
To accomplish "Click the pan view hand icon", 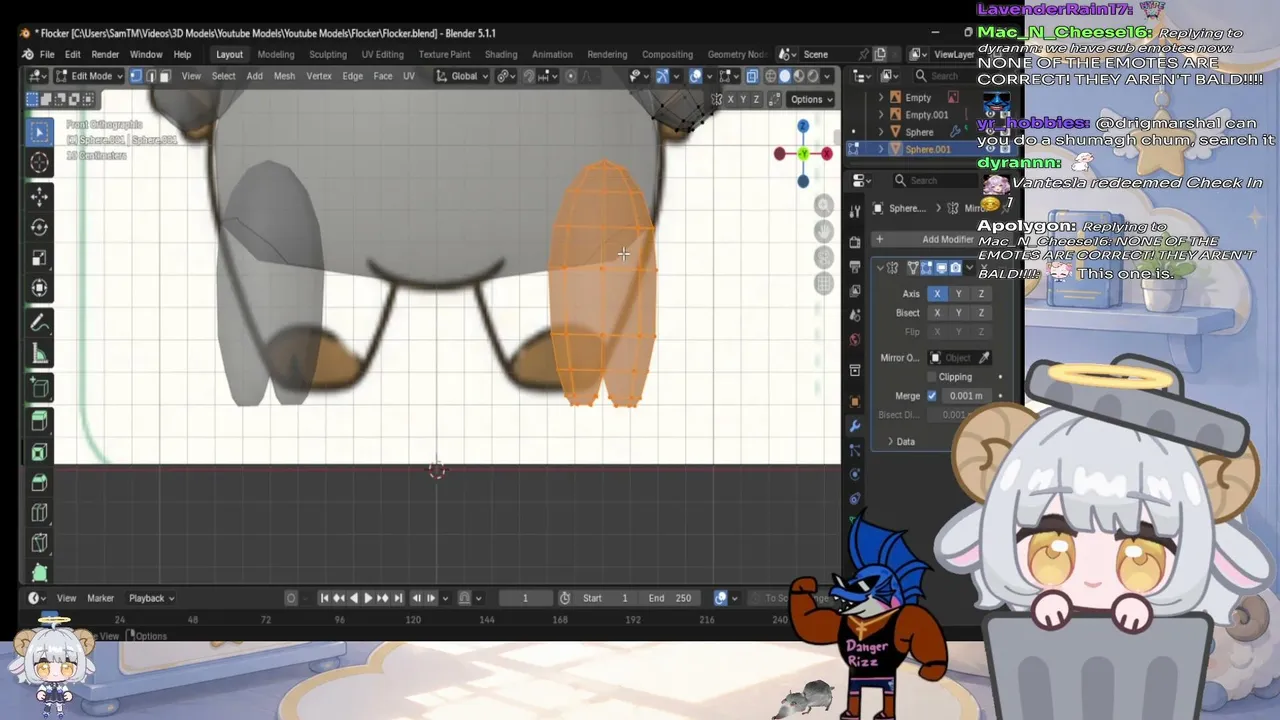I will click(x=823, y=231).
